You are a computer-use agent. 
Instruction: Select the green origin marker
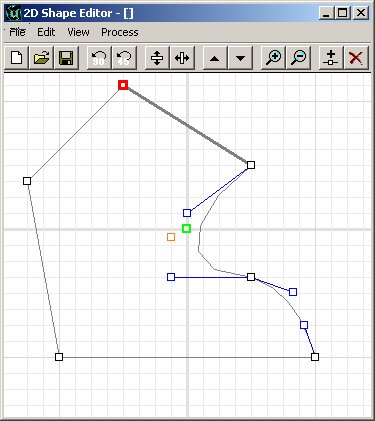tap(187, 229)
